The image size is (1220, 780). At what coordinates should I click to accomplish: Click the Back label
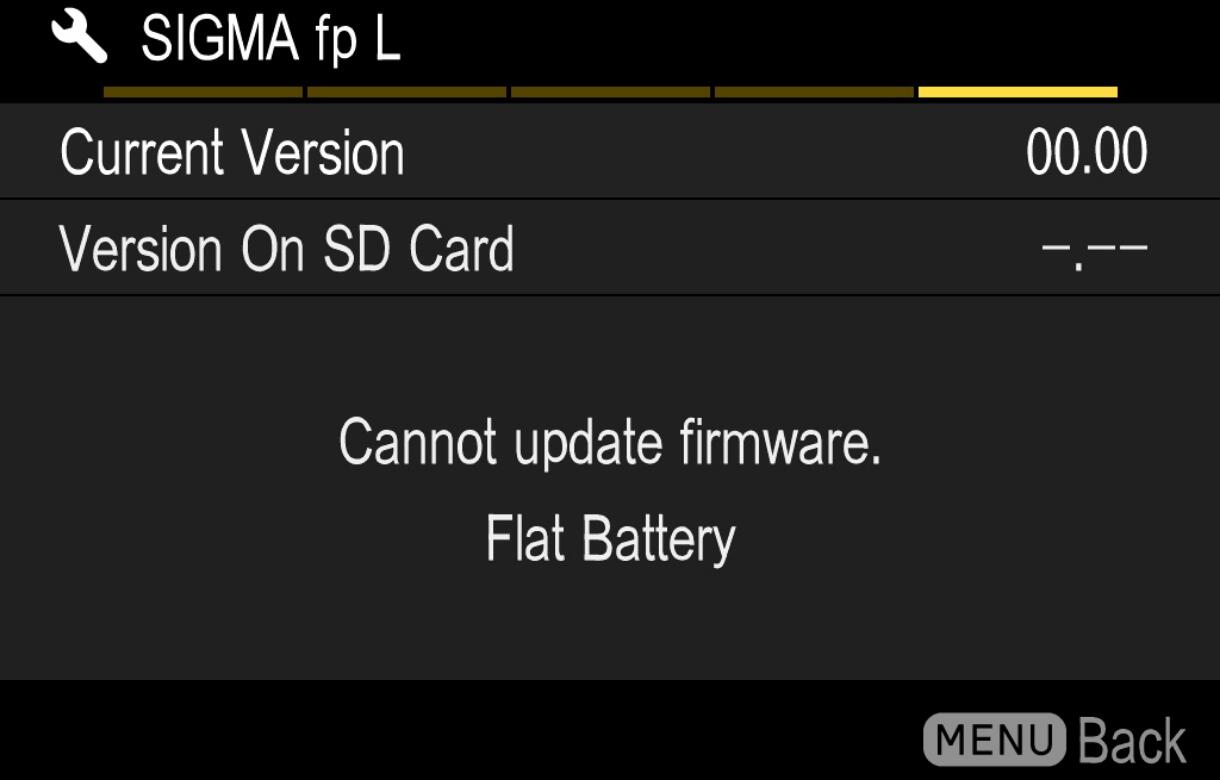pyautogui.click(x=1133, y=741)
